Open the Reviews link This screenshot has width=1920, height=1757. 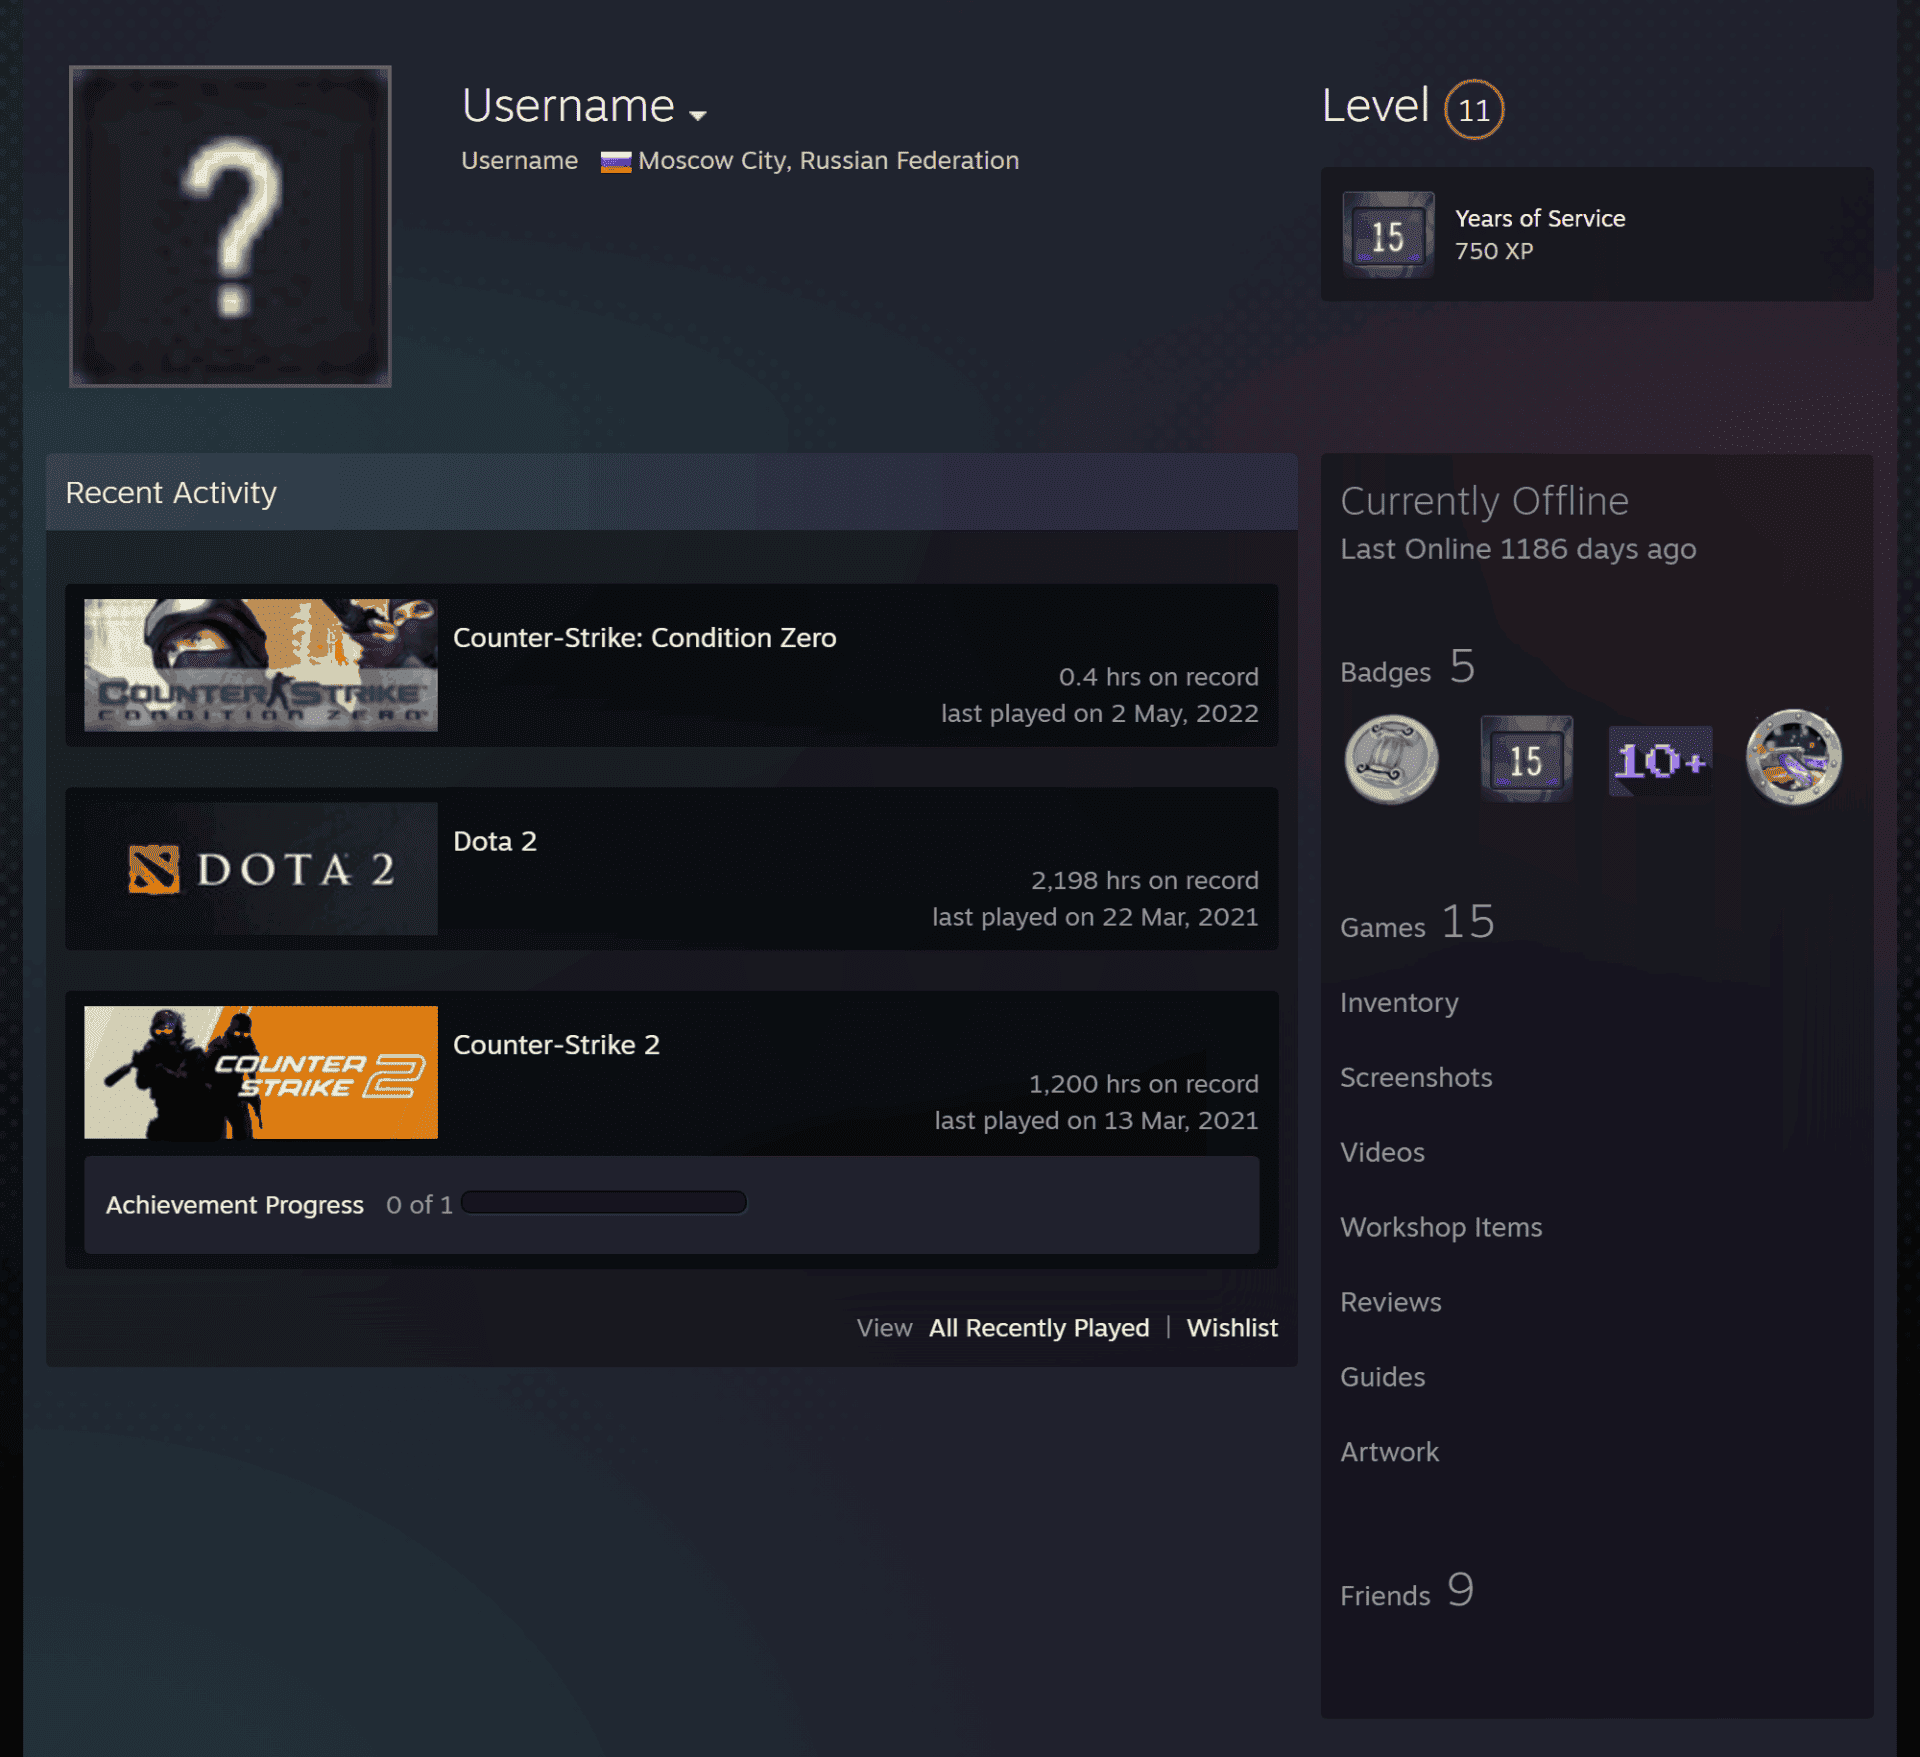pyautogui.click(x=1390, y=1302)
